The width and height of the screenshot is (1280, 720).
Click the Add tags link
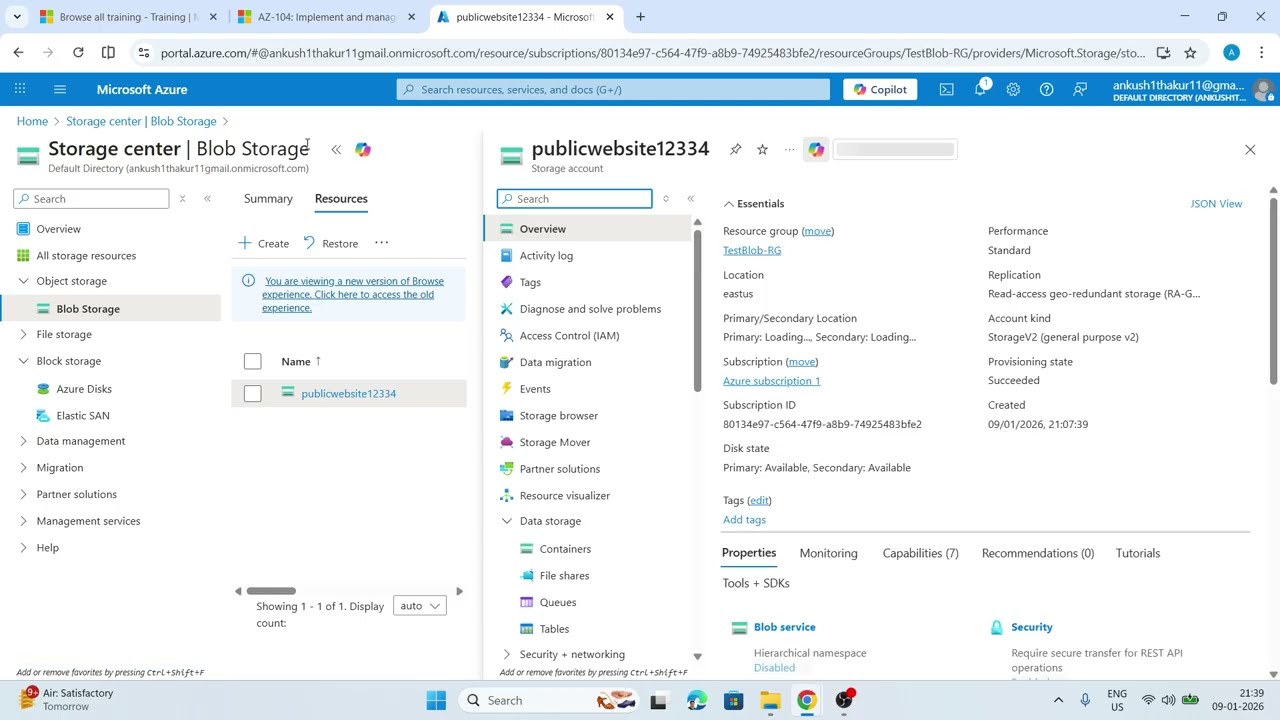point(744,520)
